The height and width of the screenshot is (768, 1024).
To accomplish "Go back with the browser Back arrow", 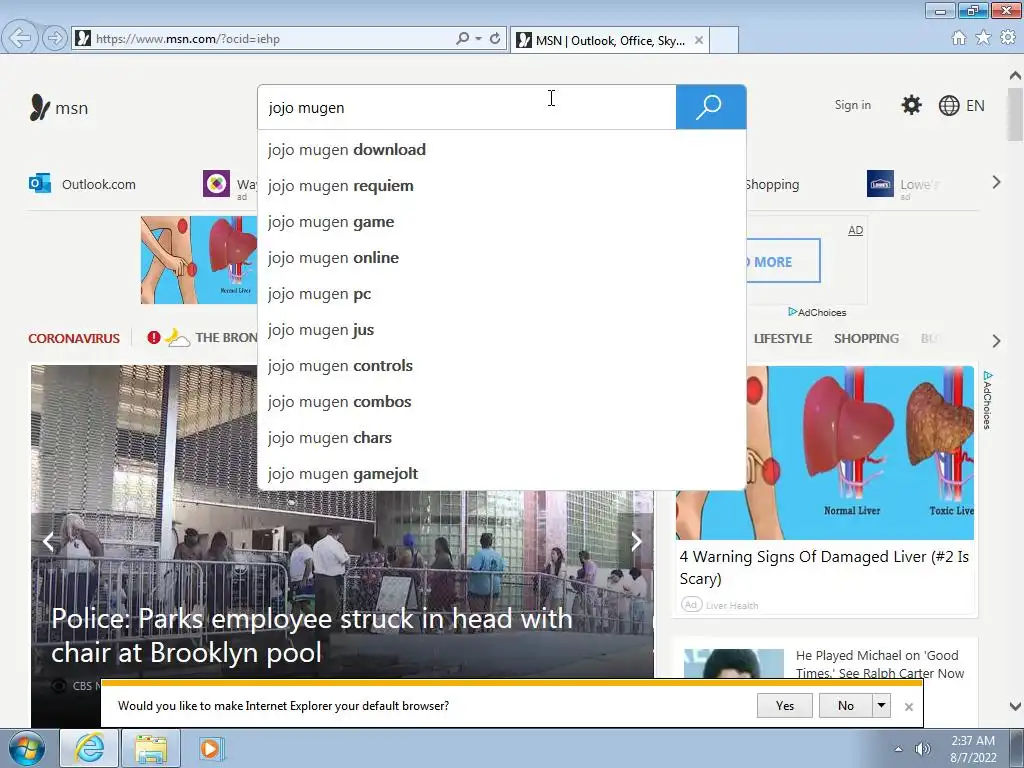I will 20,39.
